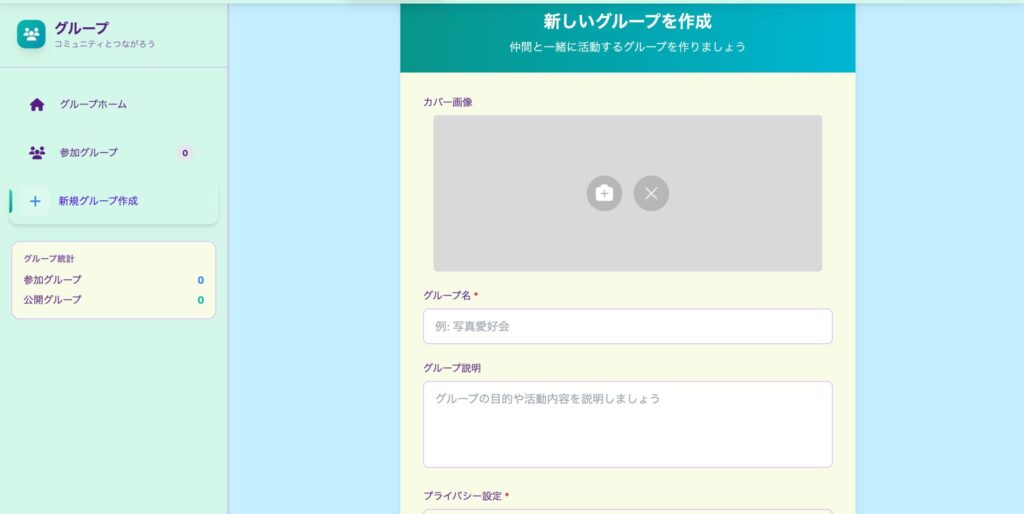This screenshot has height=514, width=1024.
Task: Click 公開グループ row in the stats card
Action: [114, 300]
